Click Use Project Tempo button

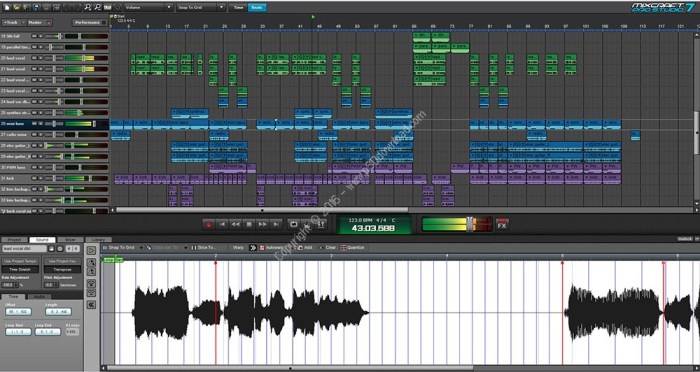[x=21, y=261]
